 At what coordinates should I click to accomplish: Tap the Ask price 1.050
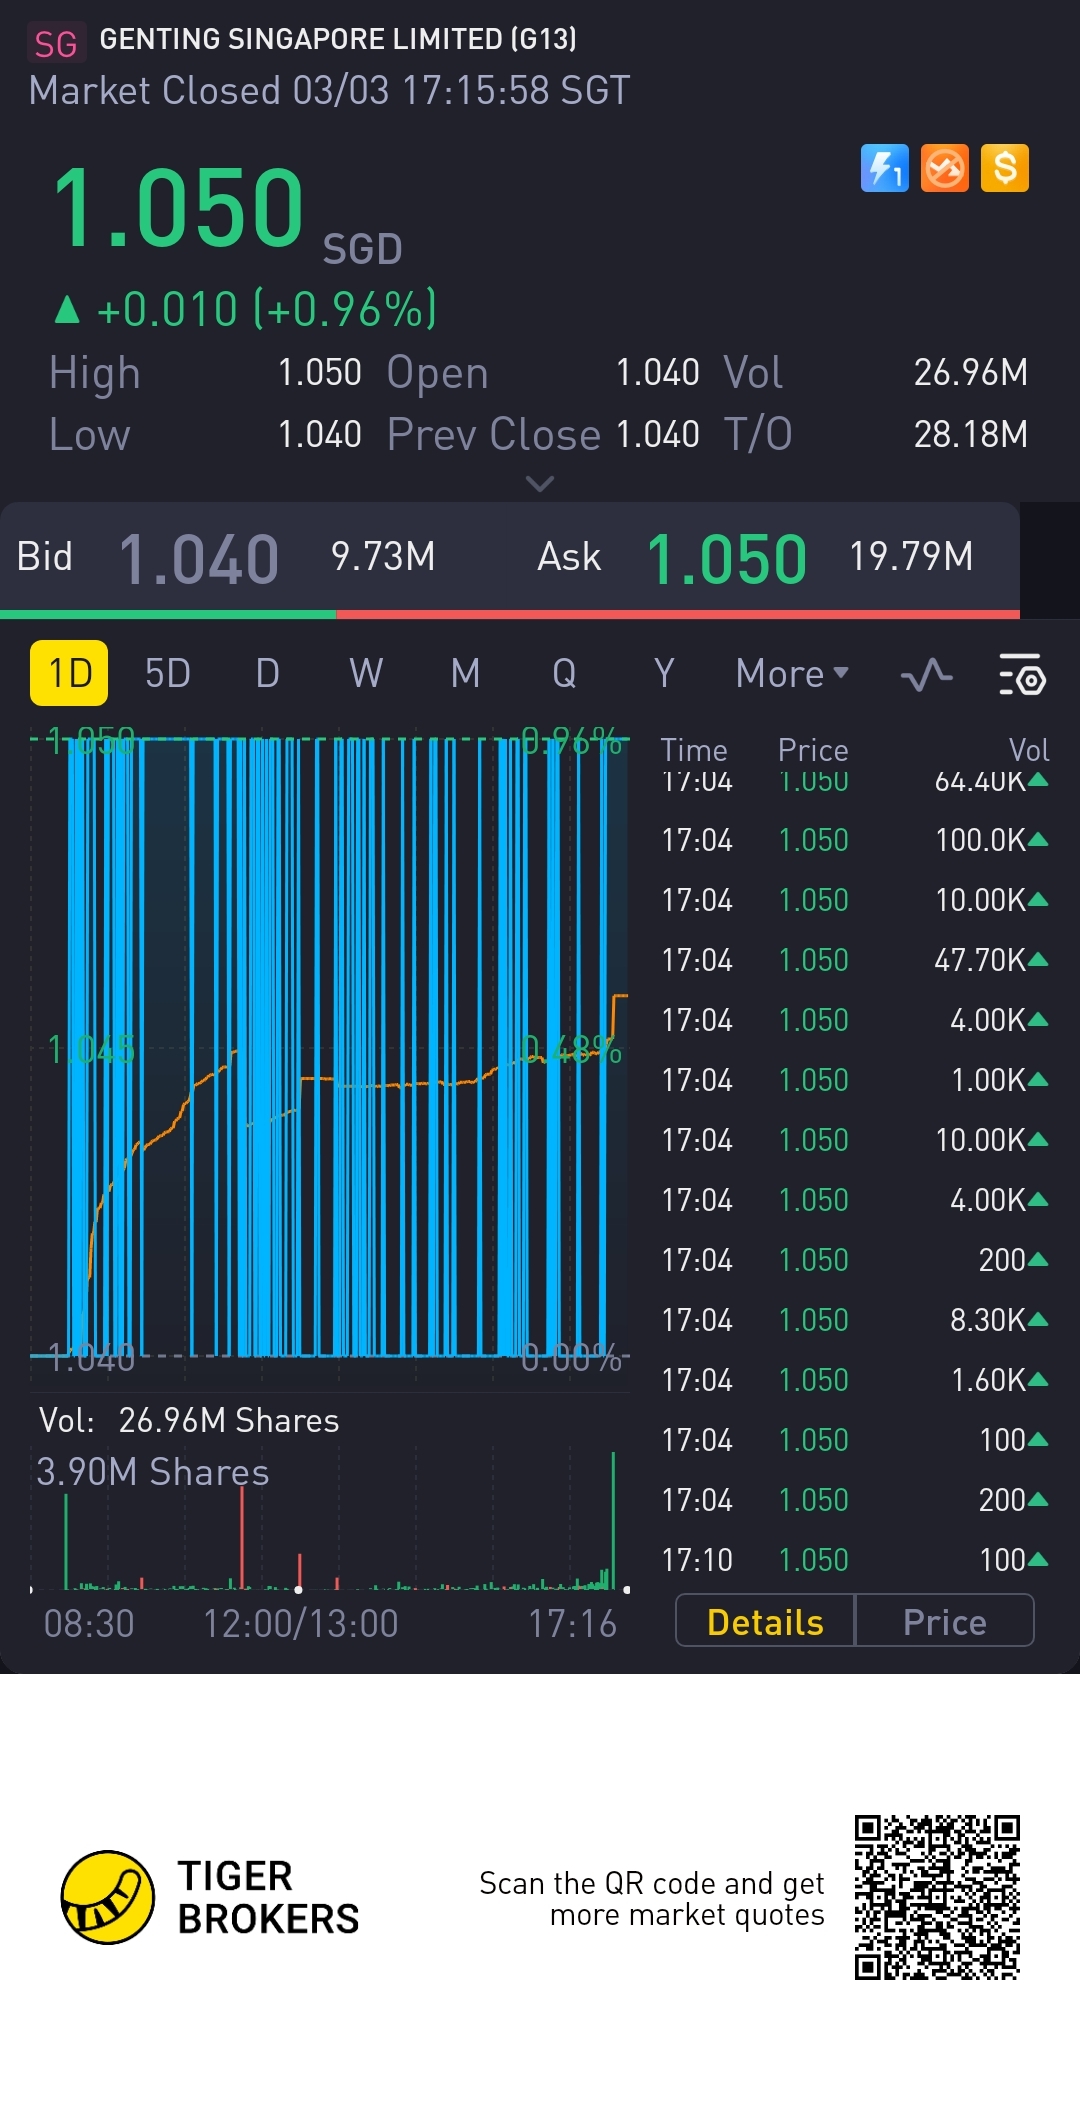point(726,558)
